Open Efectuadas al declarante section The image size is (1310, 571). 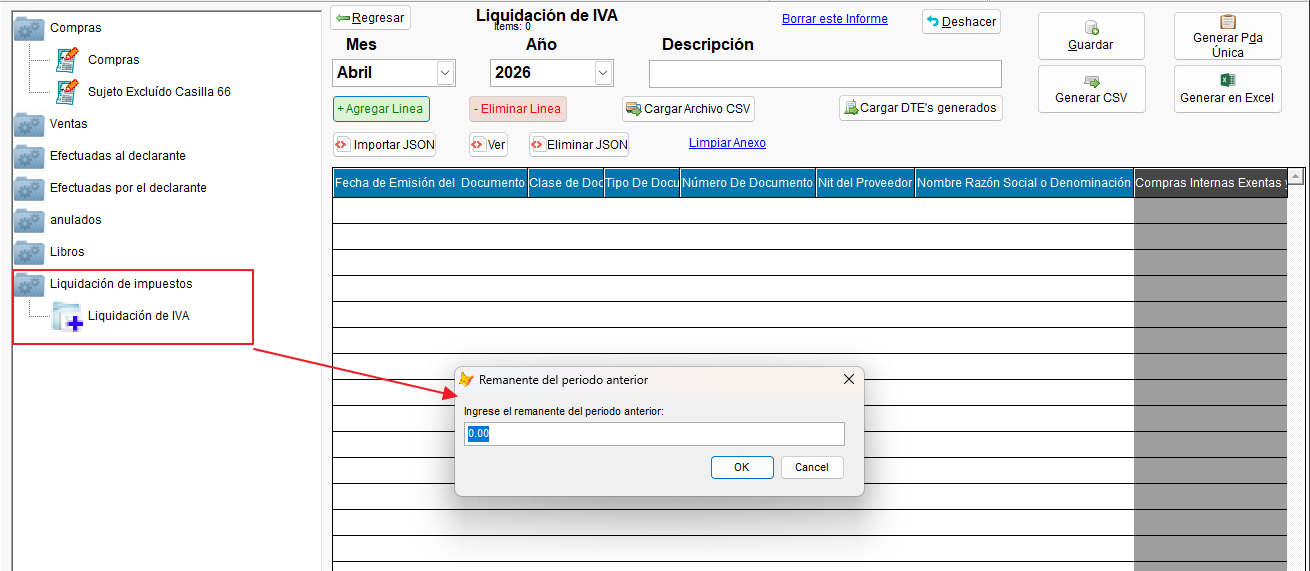pos(117,156)
